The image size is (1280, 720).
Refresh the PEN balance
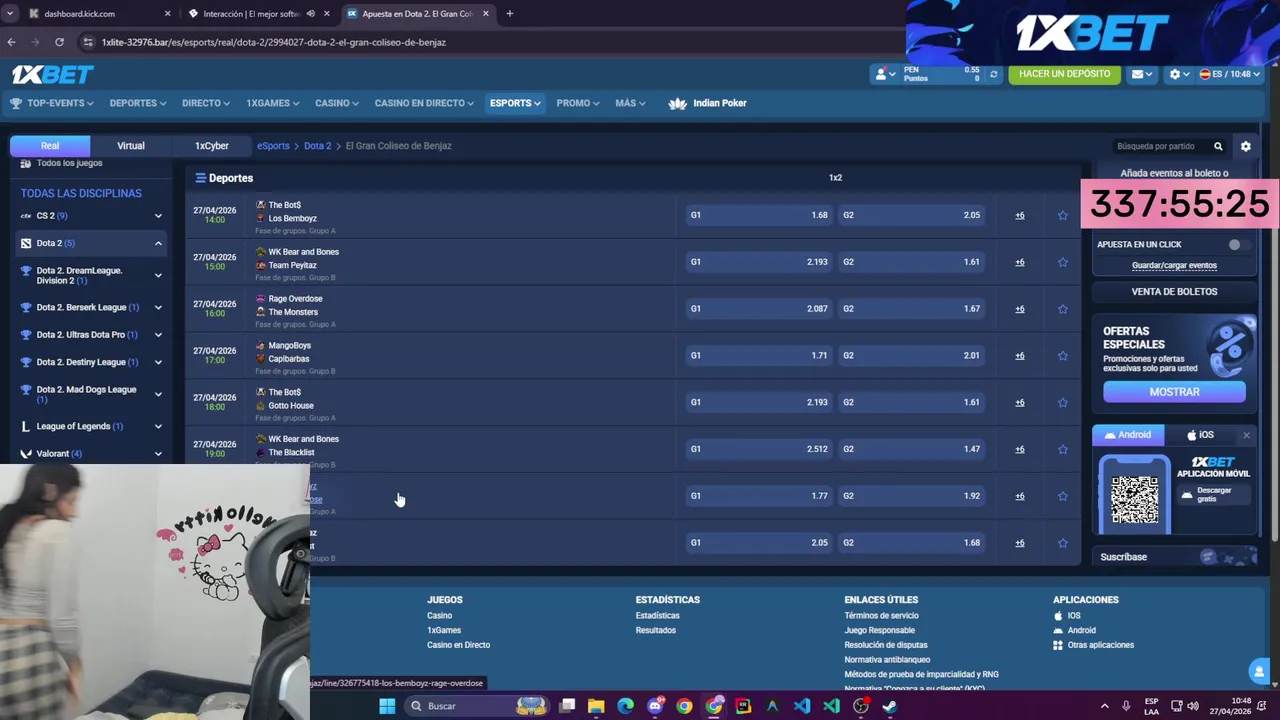993,74
